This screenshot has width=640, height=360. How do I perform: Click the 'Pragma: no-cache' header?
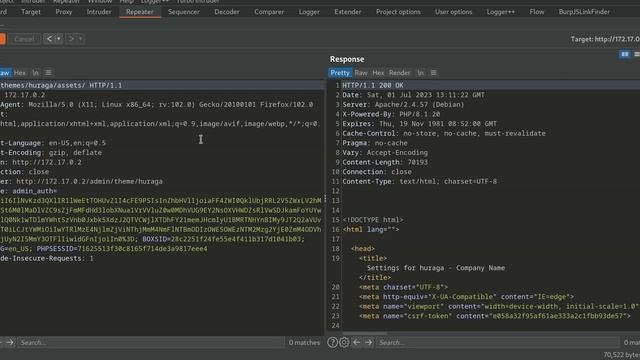375,143
